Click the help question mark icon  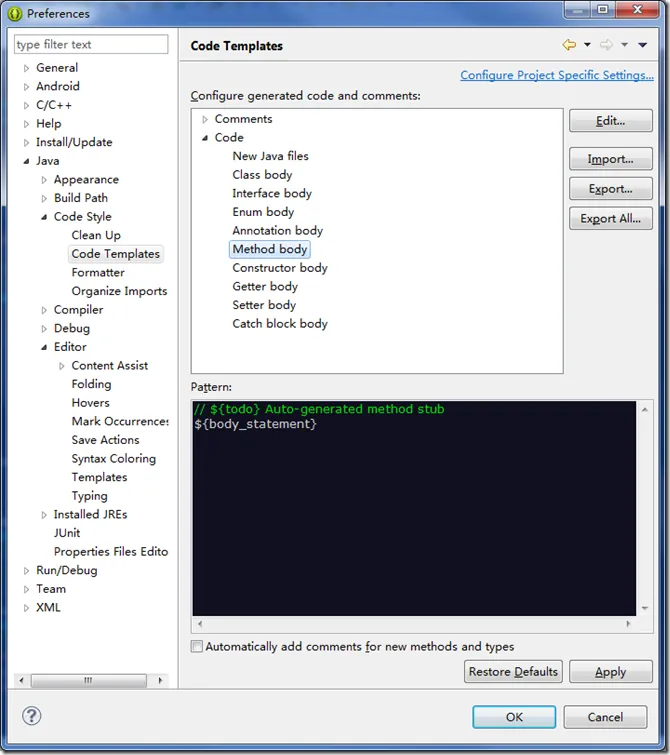coord(31,716)
